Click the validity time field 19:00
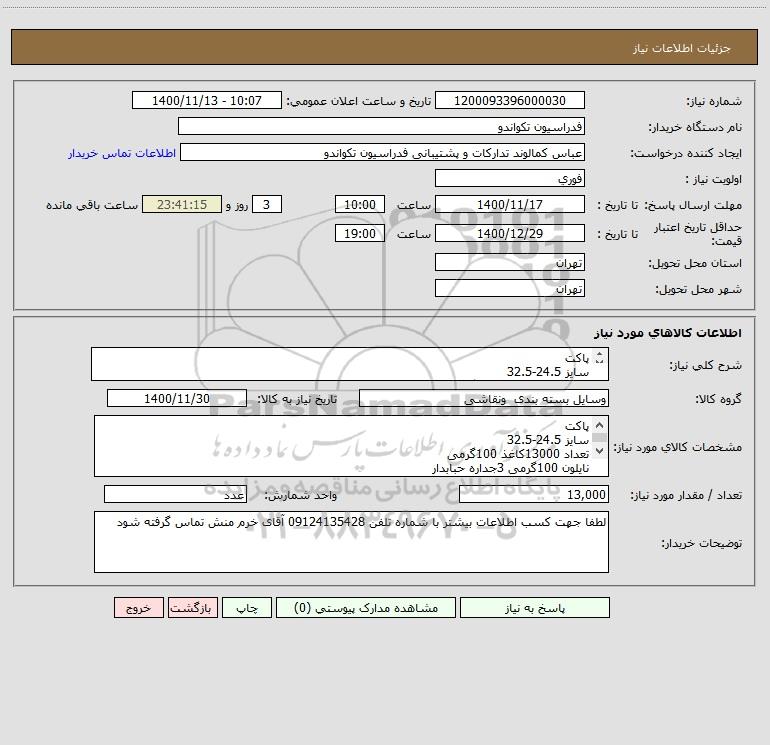 pos(359,233)
